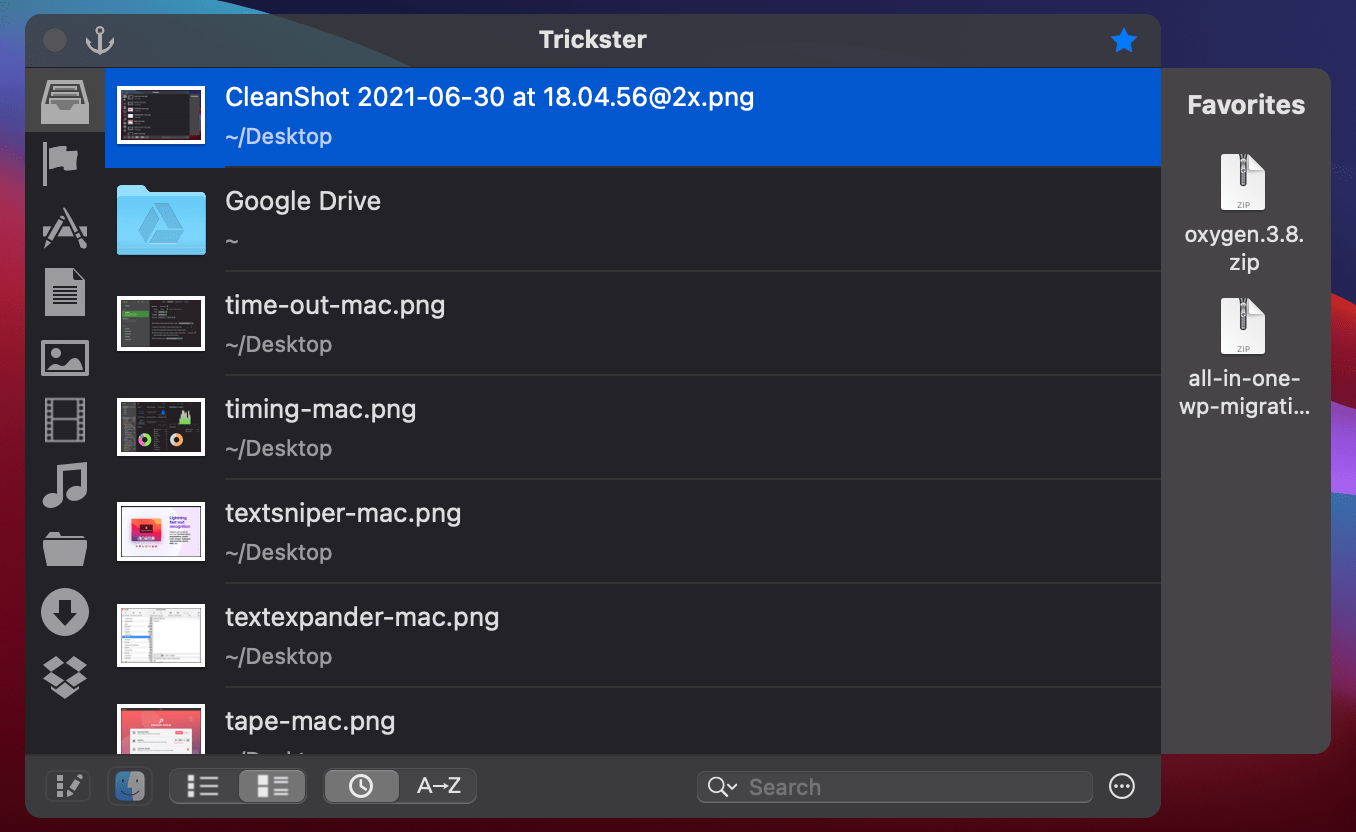Image resolution: width=1356 pixels, height=832 pixels.
Task: Open the Flagged files filter
Action: click(x=60, y=163)
